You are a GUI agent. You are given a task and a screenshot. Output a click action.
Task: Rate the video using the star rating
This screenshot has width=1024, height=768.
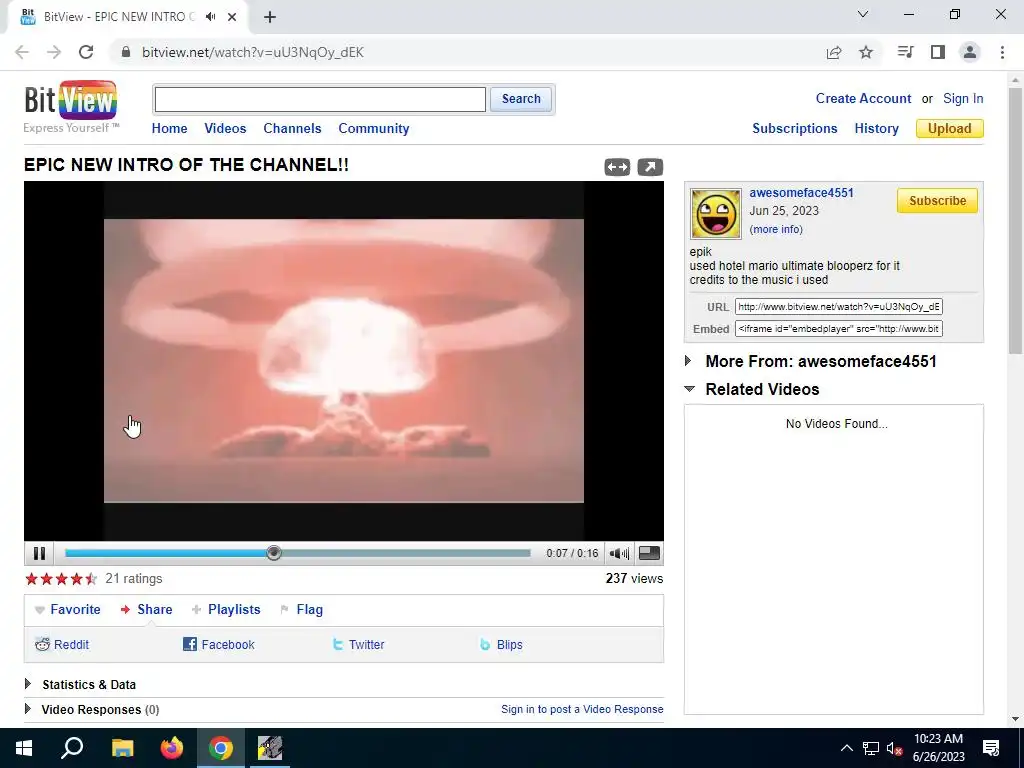click(x=61, y=579)
